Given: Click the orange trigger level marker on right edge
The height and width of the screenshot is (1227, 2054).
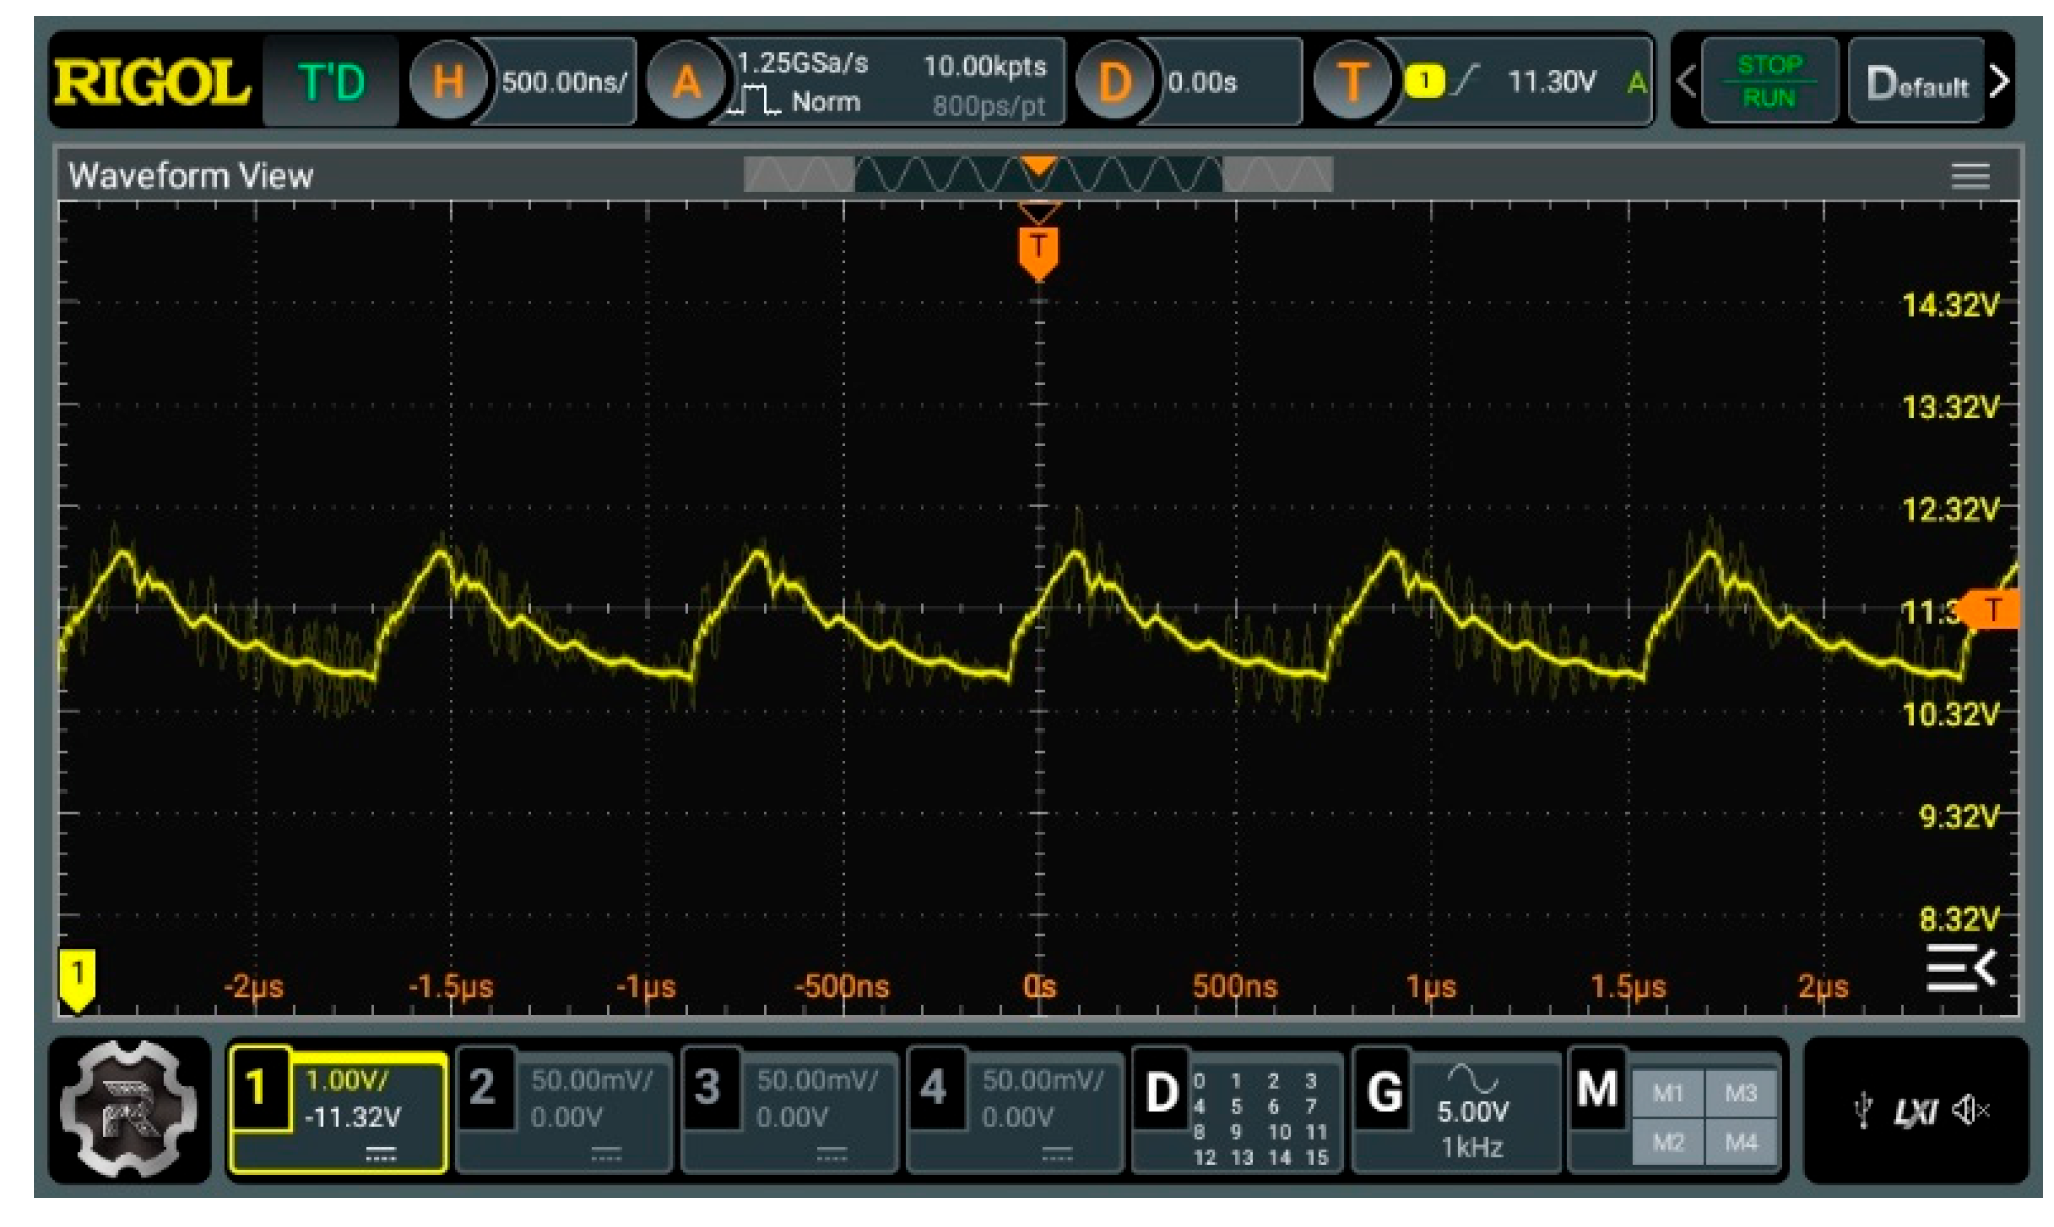Looking at the screenshot, I should click(x=1991, y=609).
